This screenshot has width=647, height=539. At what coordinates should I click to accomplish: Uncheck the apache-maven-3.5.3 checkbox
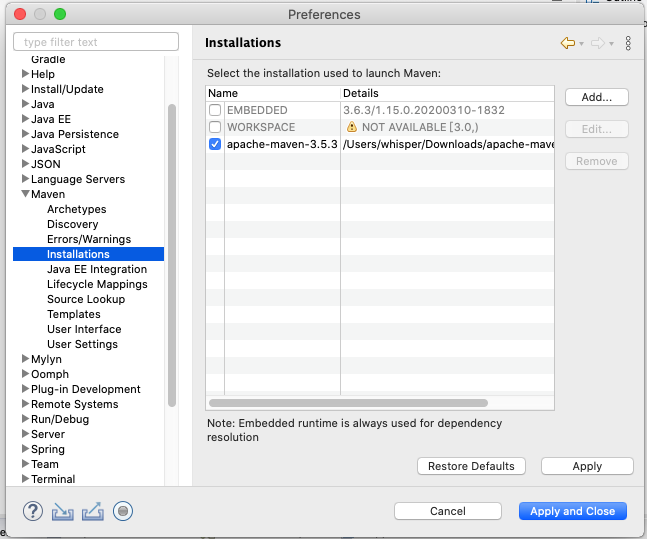click(215, 144)
